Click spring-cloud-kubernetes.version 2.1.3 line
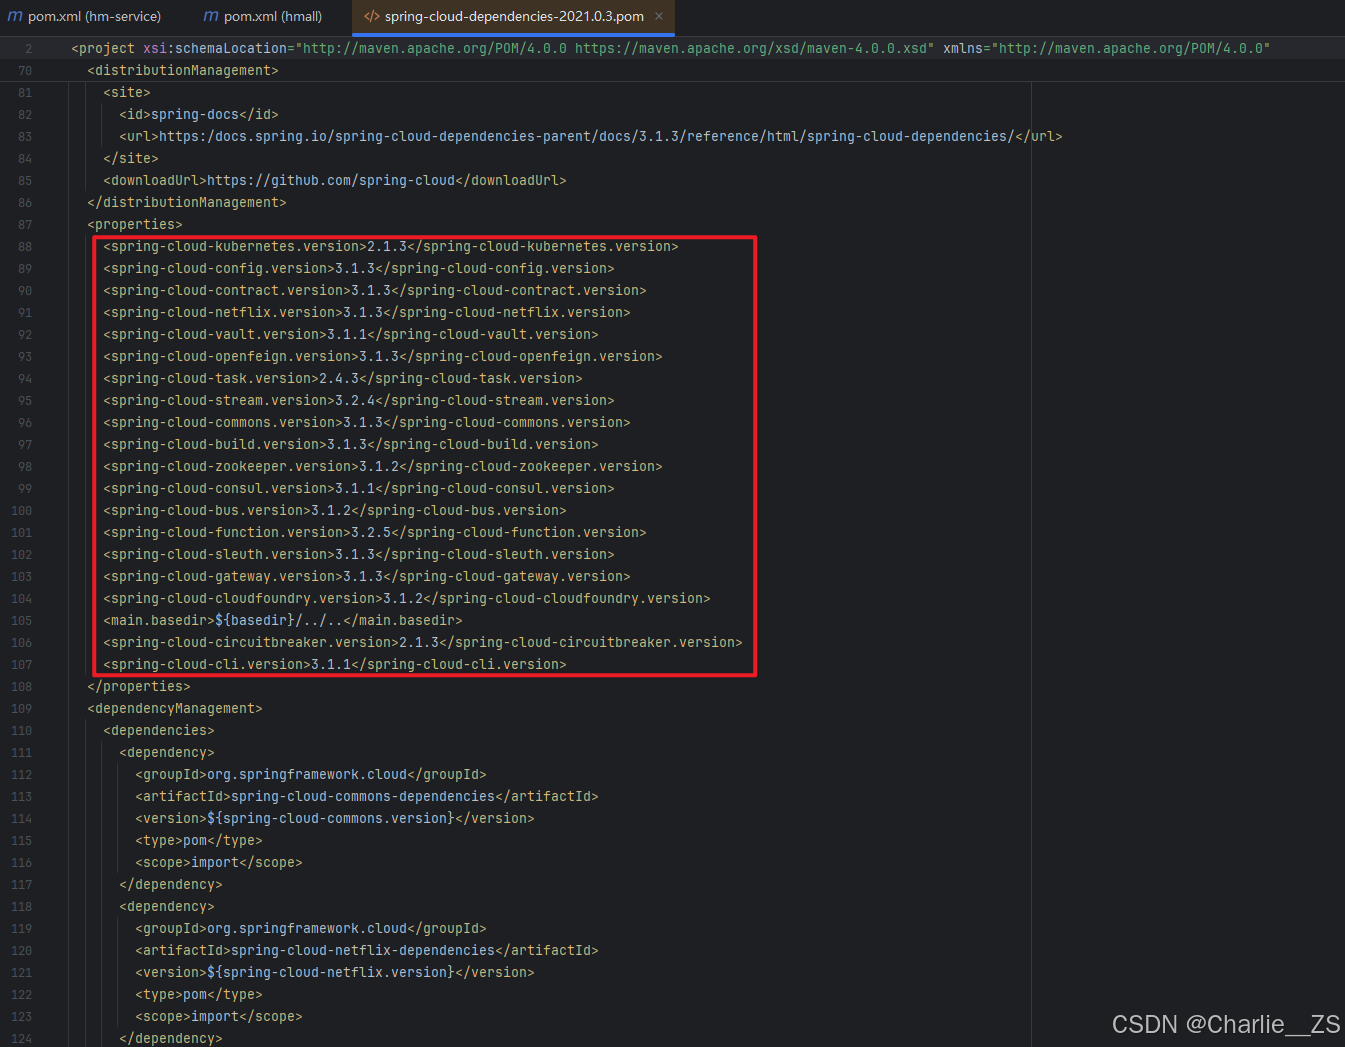The image size is (1345, 1047). 391,246
